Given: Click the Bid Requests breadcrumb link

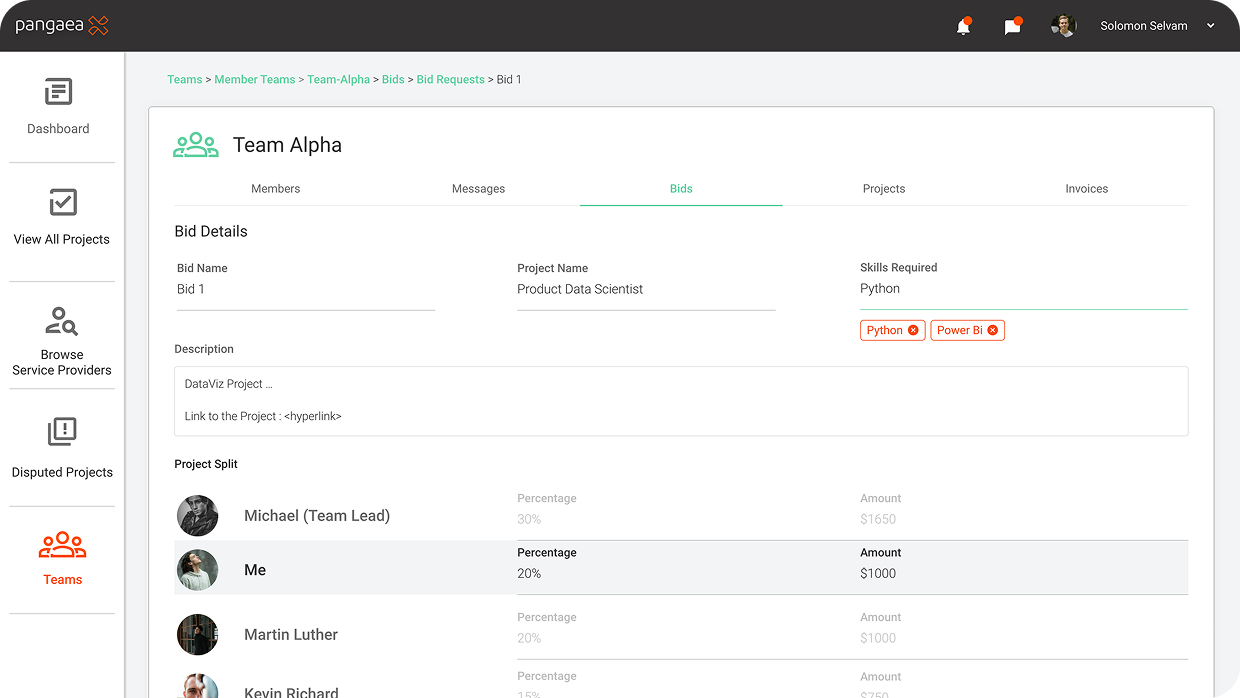Looking at the screenshot, I should (x=450, y=79).
